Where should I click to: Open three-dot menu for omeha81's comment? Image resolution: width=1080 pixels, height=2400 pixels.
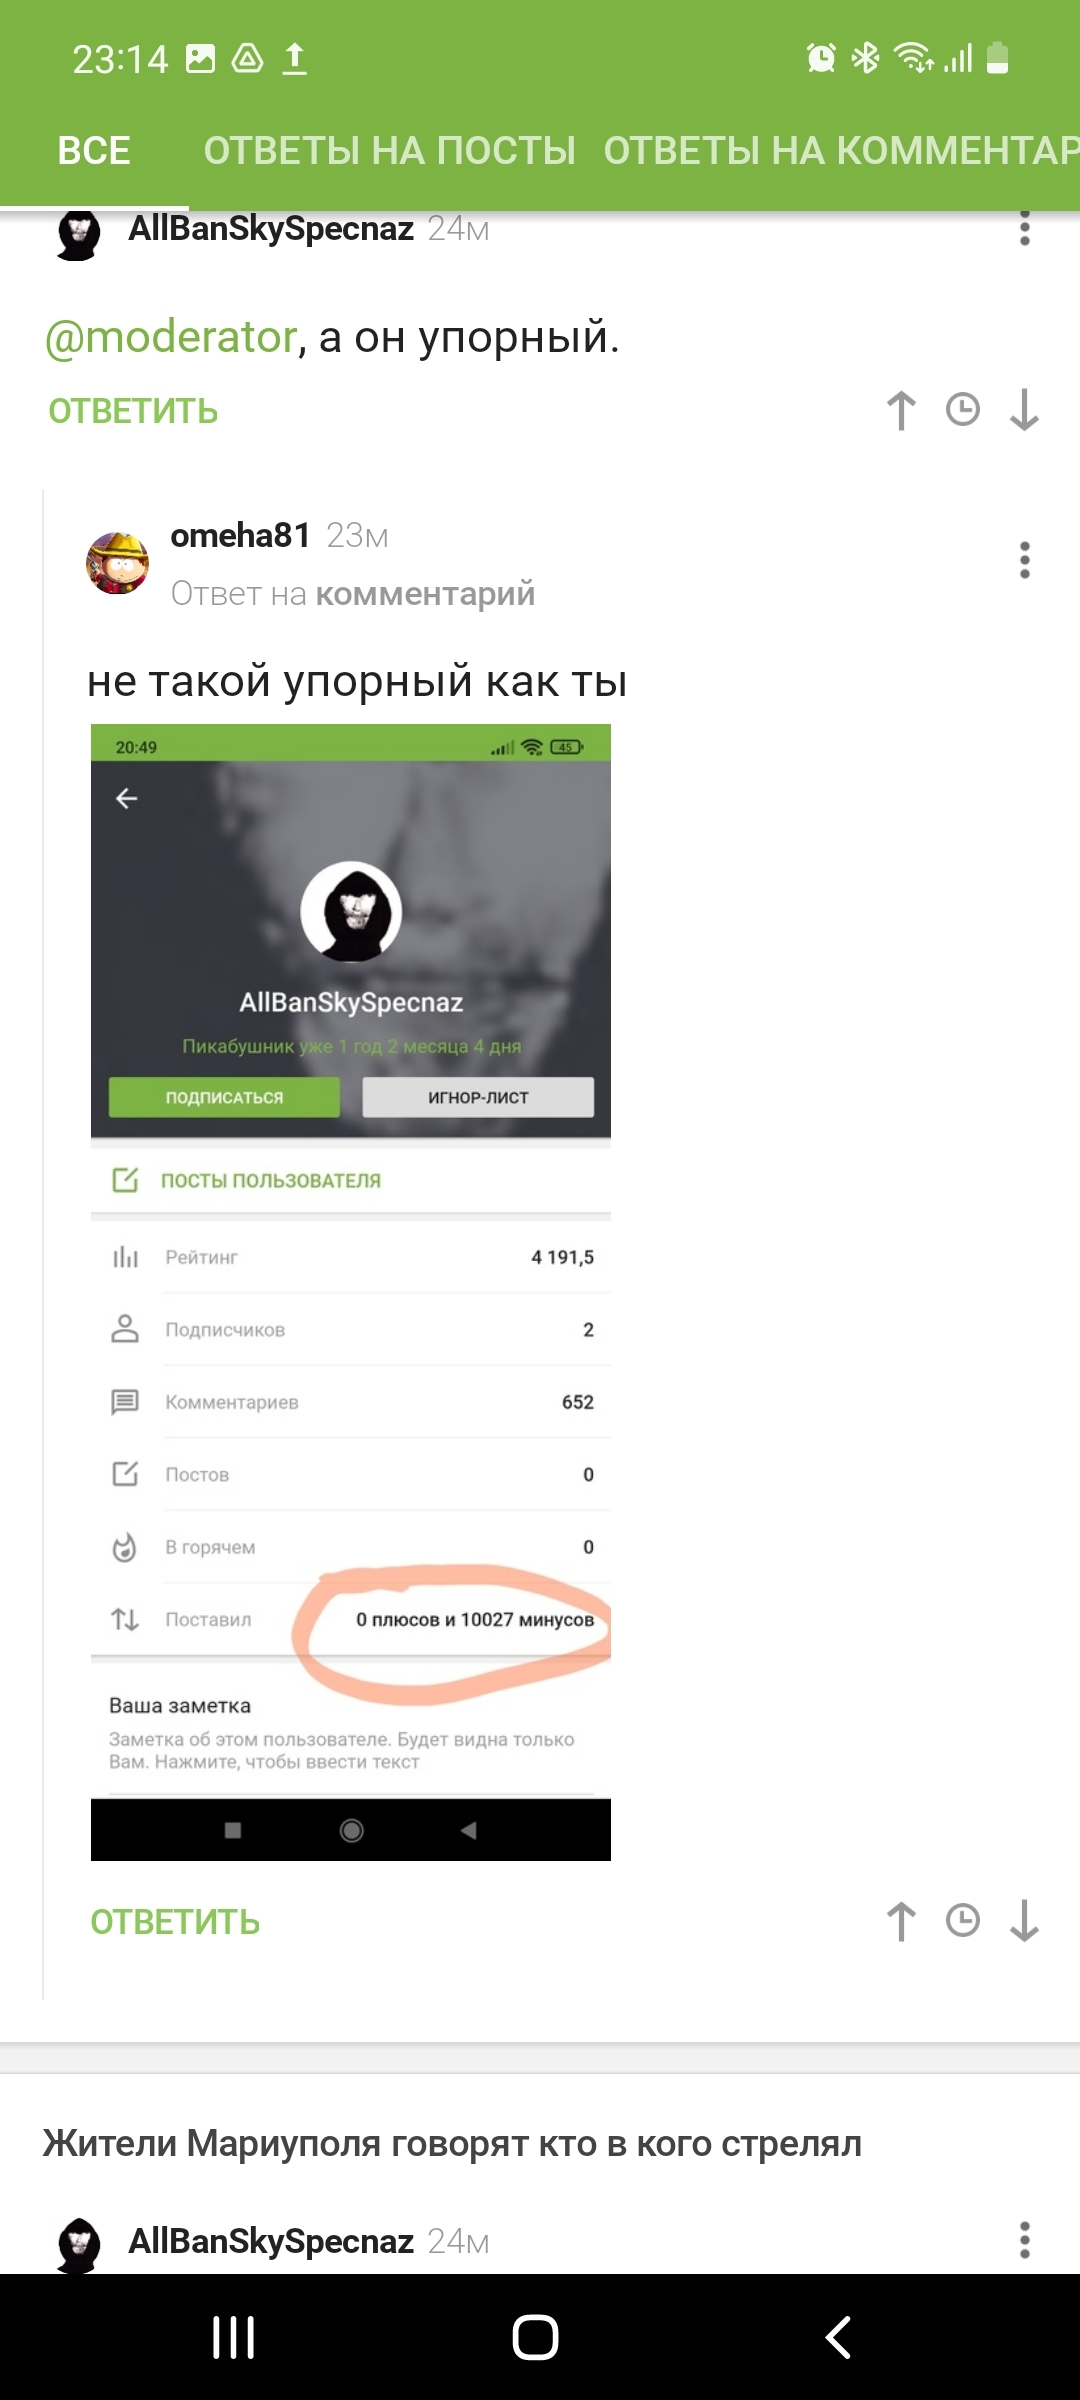click(x=1024, y=560)
